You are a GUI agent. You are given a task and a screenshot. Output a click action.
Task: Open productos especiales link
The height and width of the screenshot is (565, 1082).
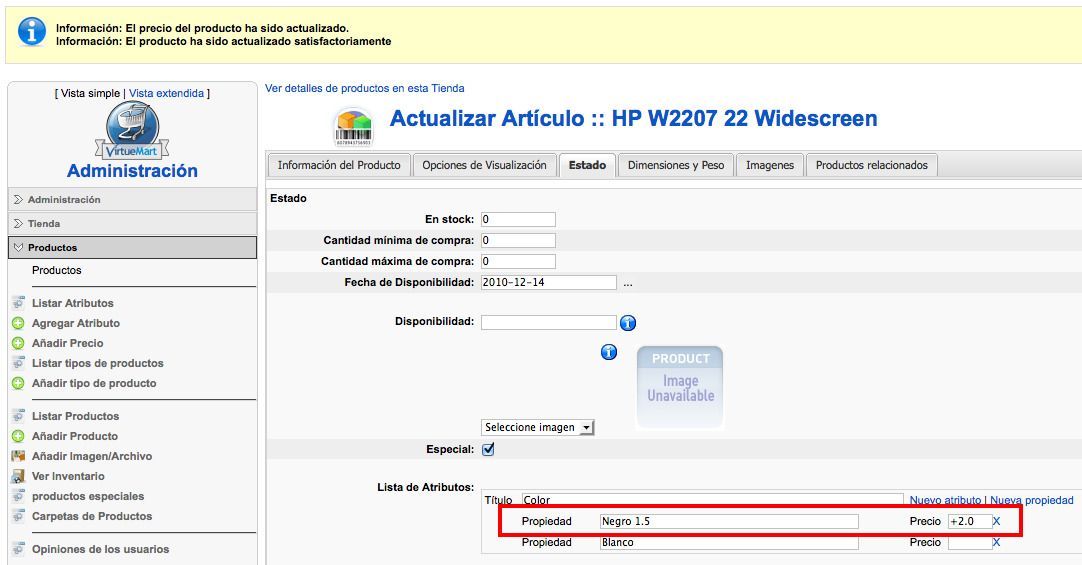tap(88, 496)
